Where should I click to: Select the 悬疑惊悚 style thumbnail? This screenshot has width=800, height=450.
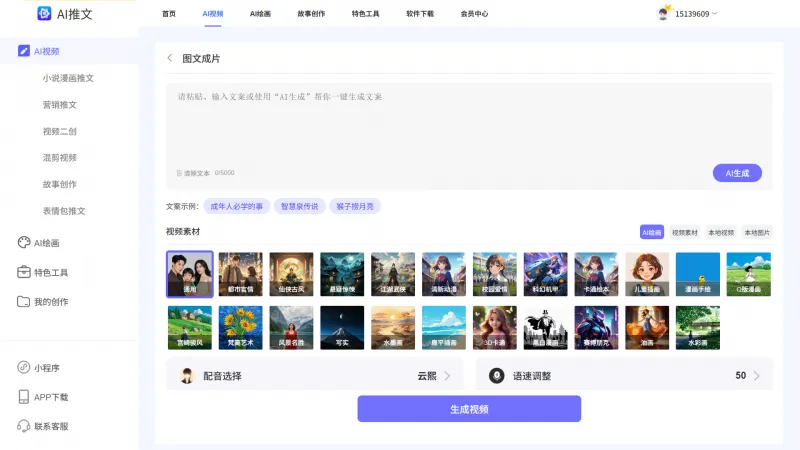(342, 274)
